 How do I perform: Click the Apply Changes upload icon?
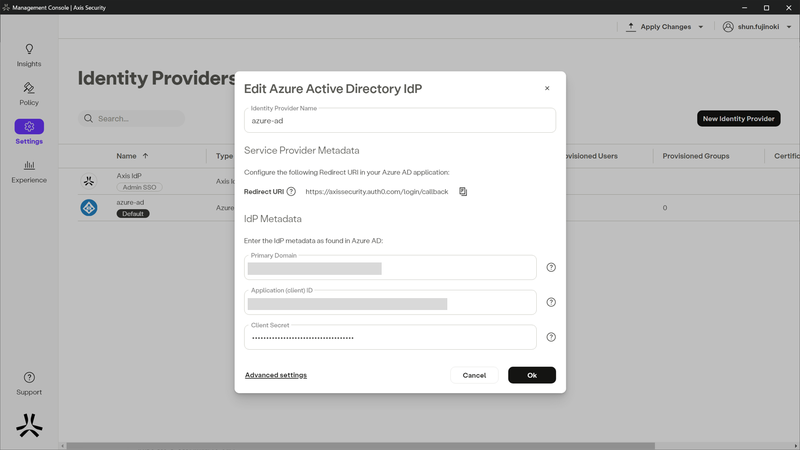point(631,27)
